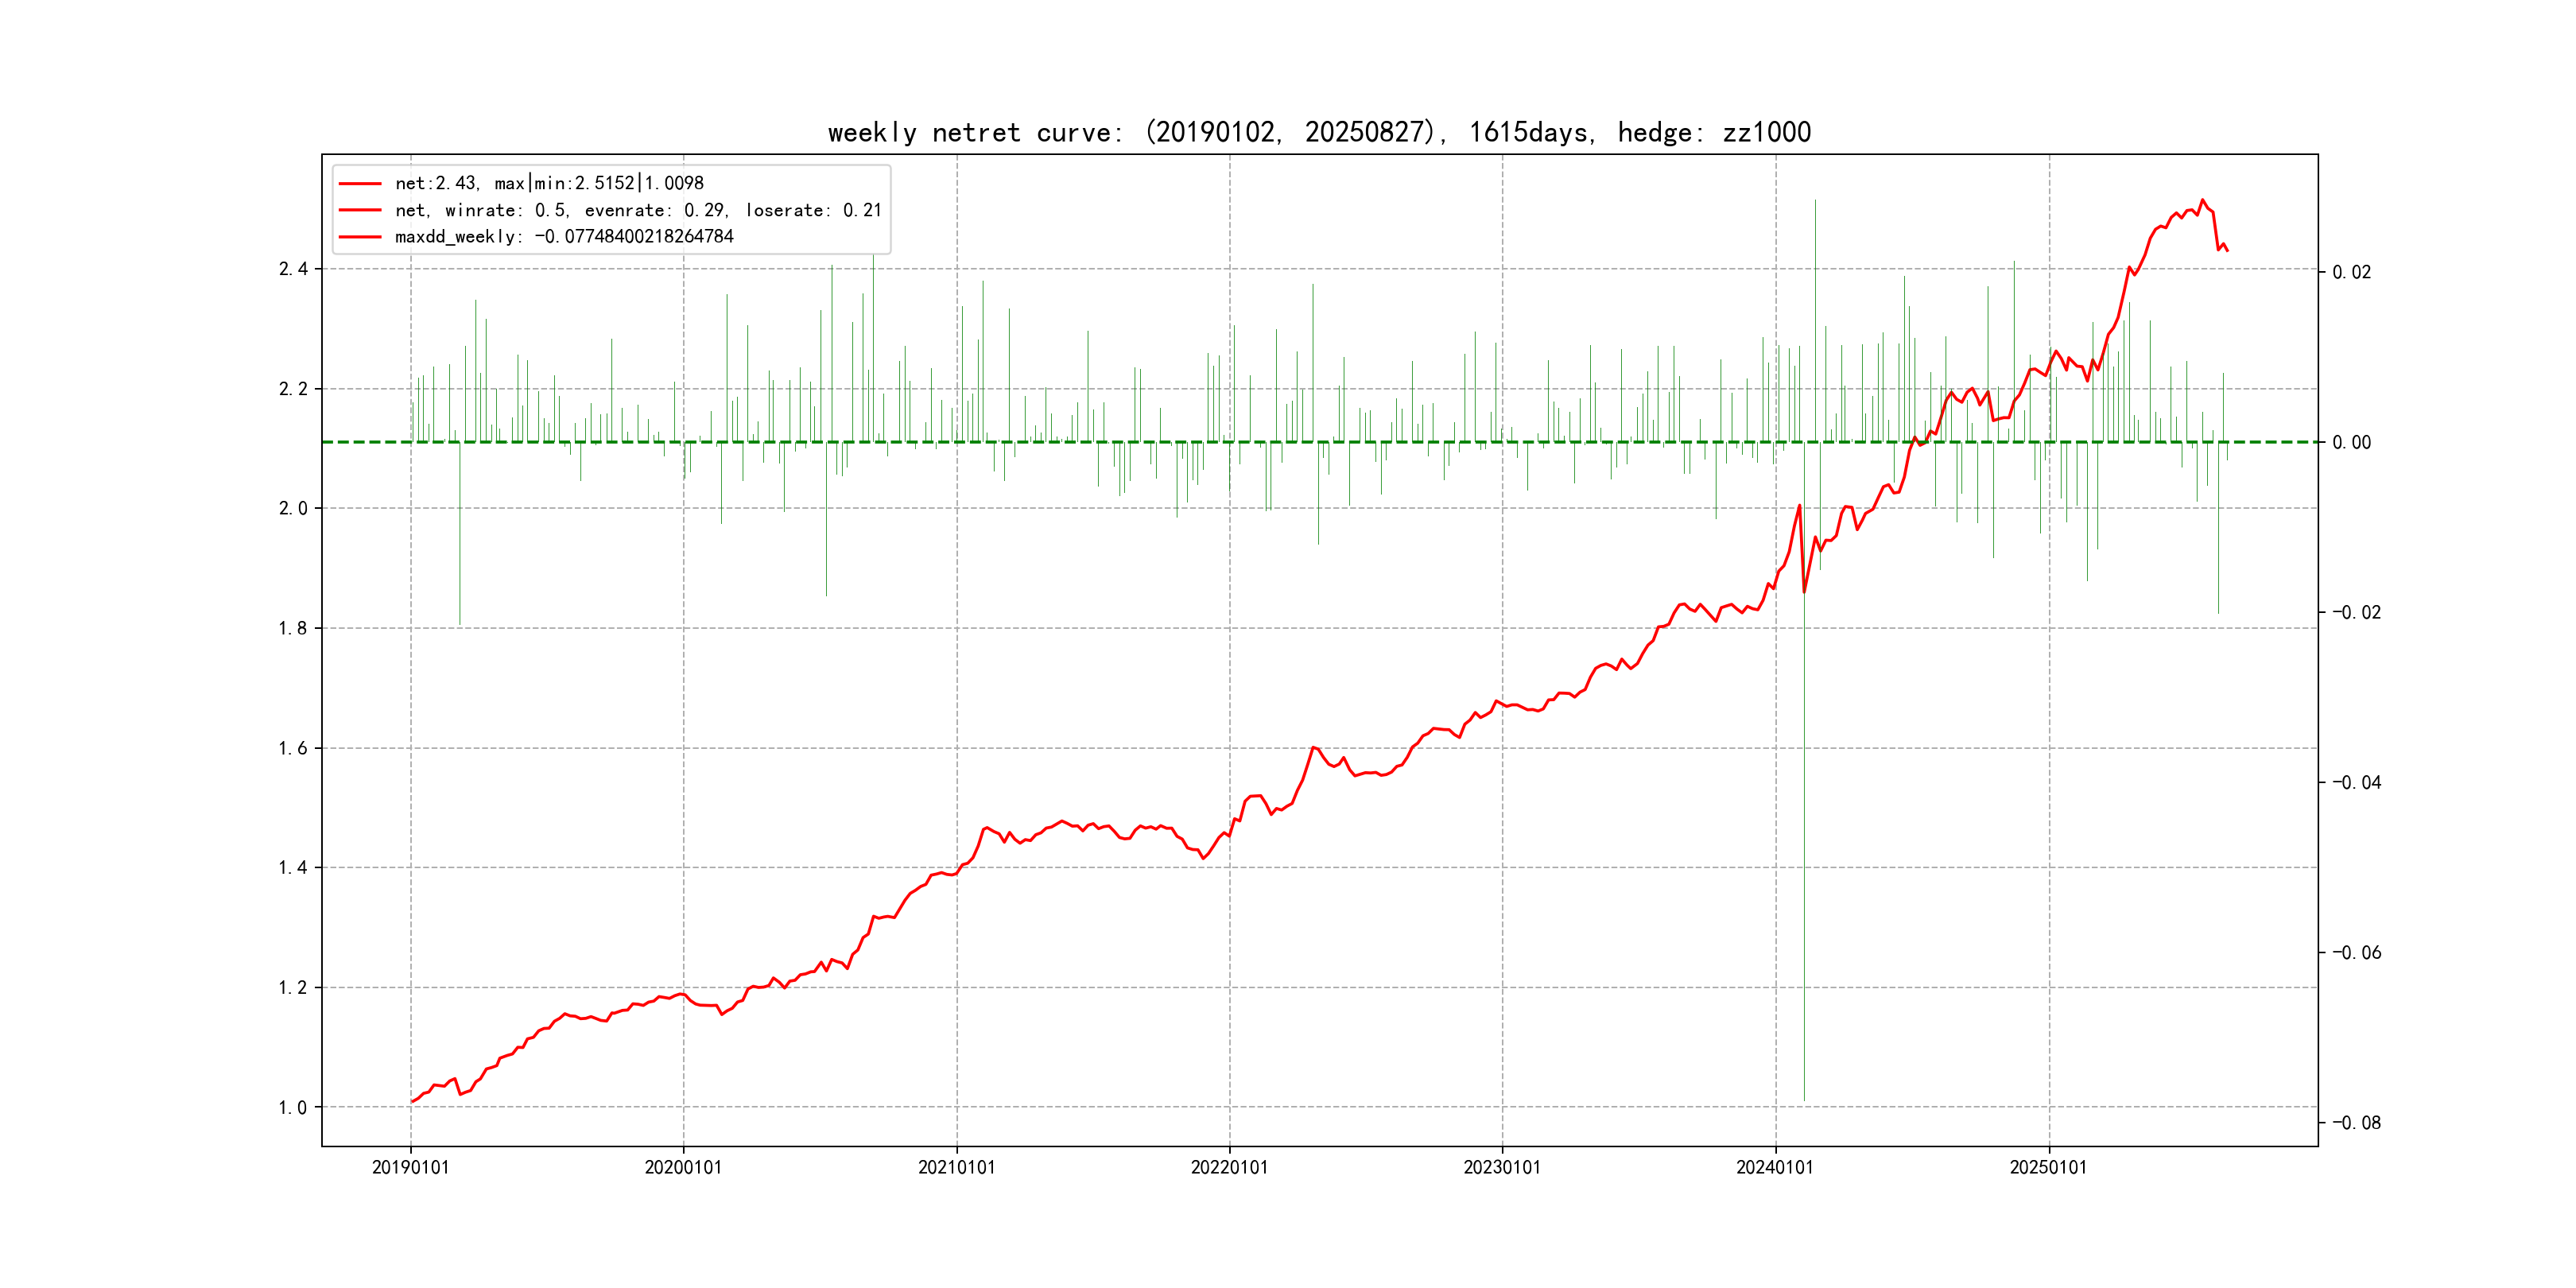This screenshot has width=2576, height=1288.
Task: Click the 20240101 x-axis label
Action: click(1775, 1167)
